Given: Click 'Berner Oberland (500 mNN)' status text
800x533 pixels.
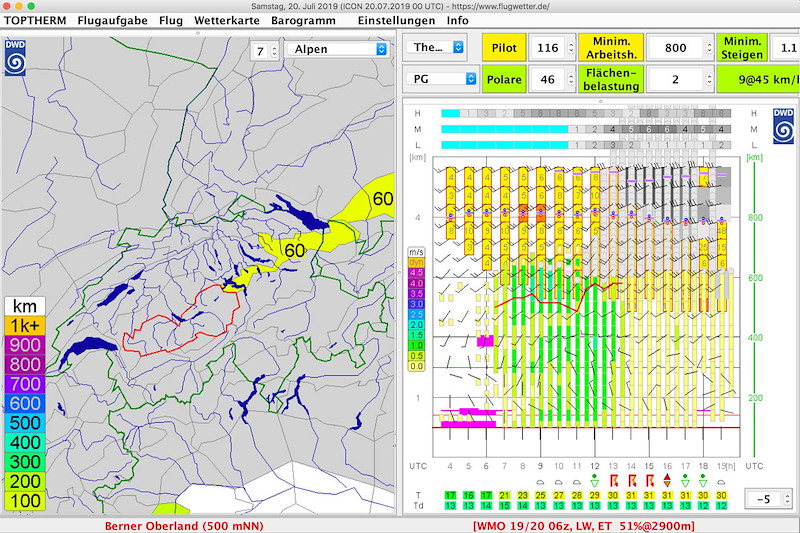Looking at the screenshot, I should coord(184,526).
